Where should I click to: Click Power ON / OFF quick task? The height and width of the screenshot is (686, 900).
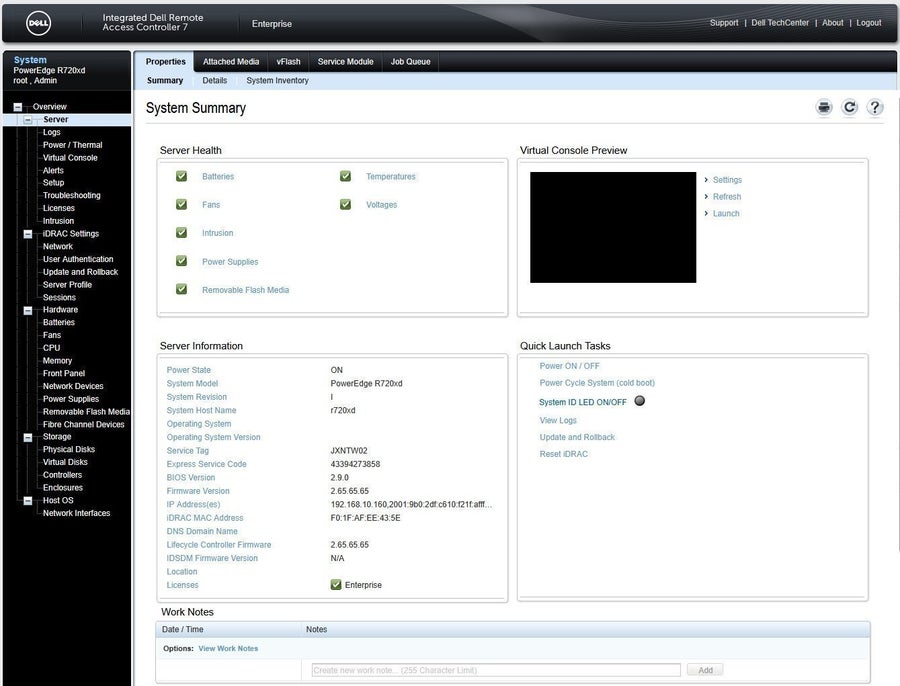pos(569,366)
